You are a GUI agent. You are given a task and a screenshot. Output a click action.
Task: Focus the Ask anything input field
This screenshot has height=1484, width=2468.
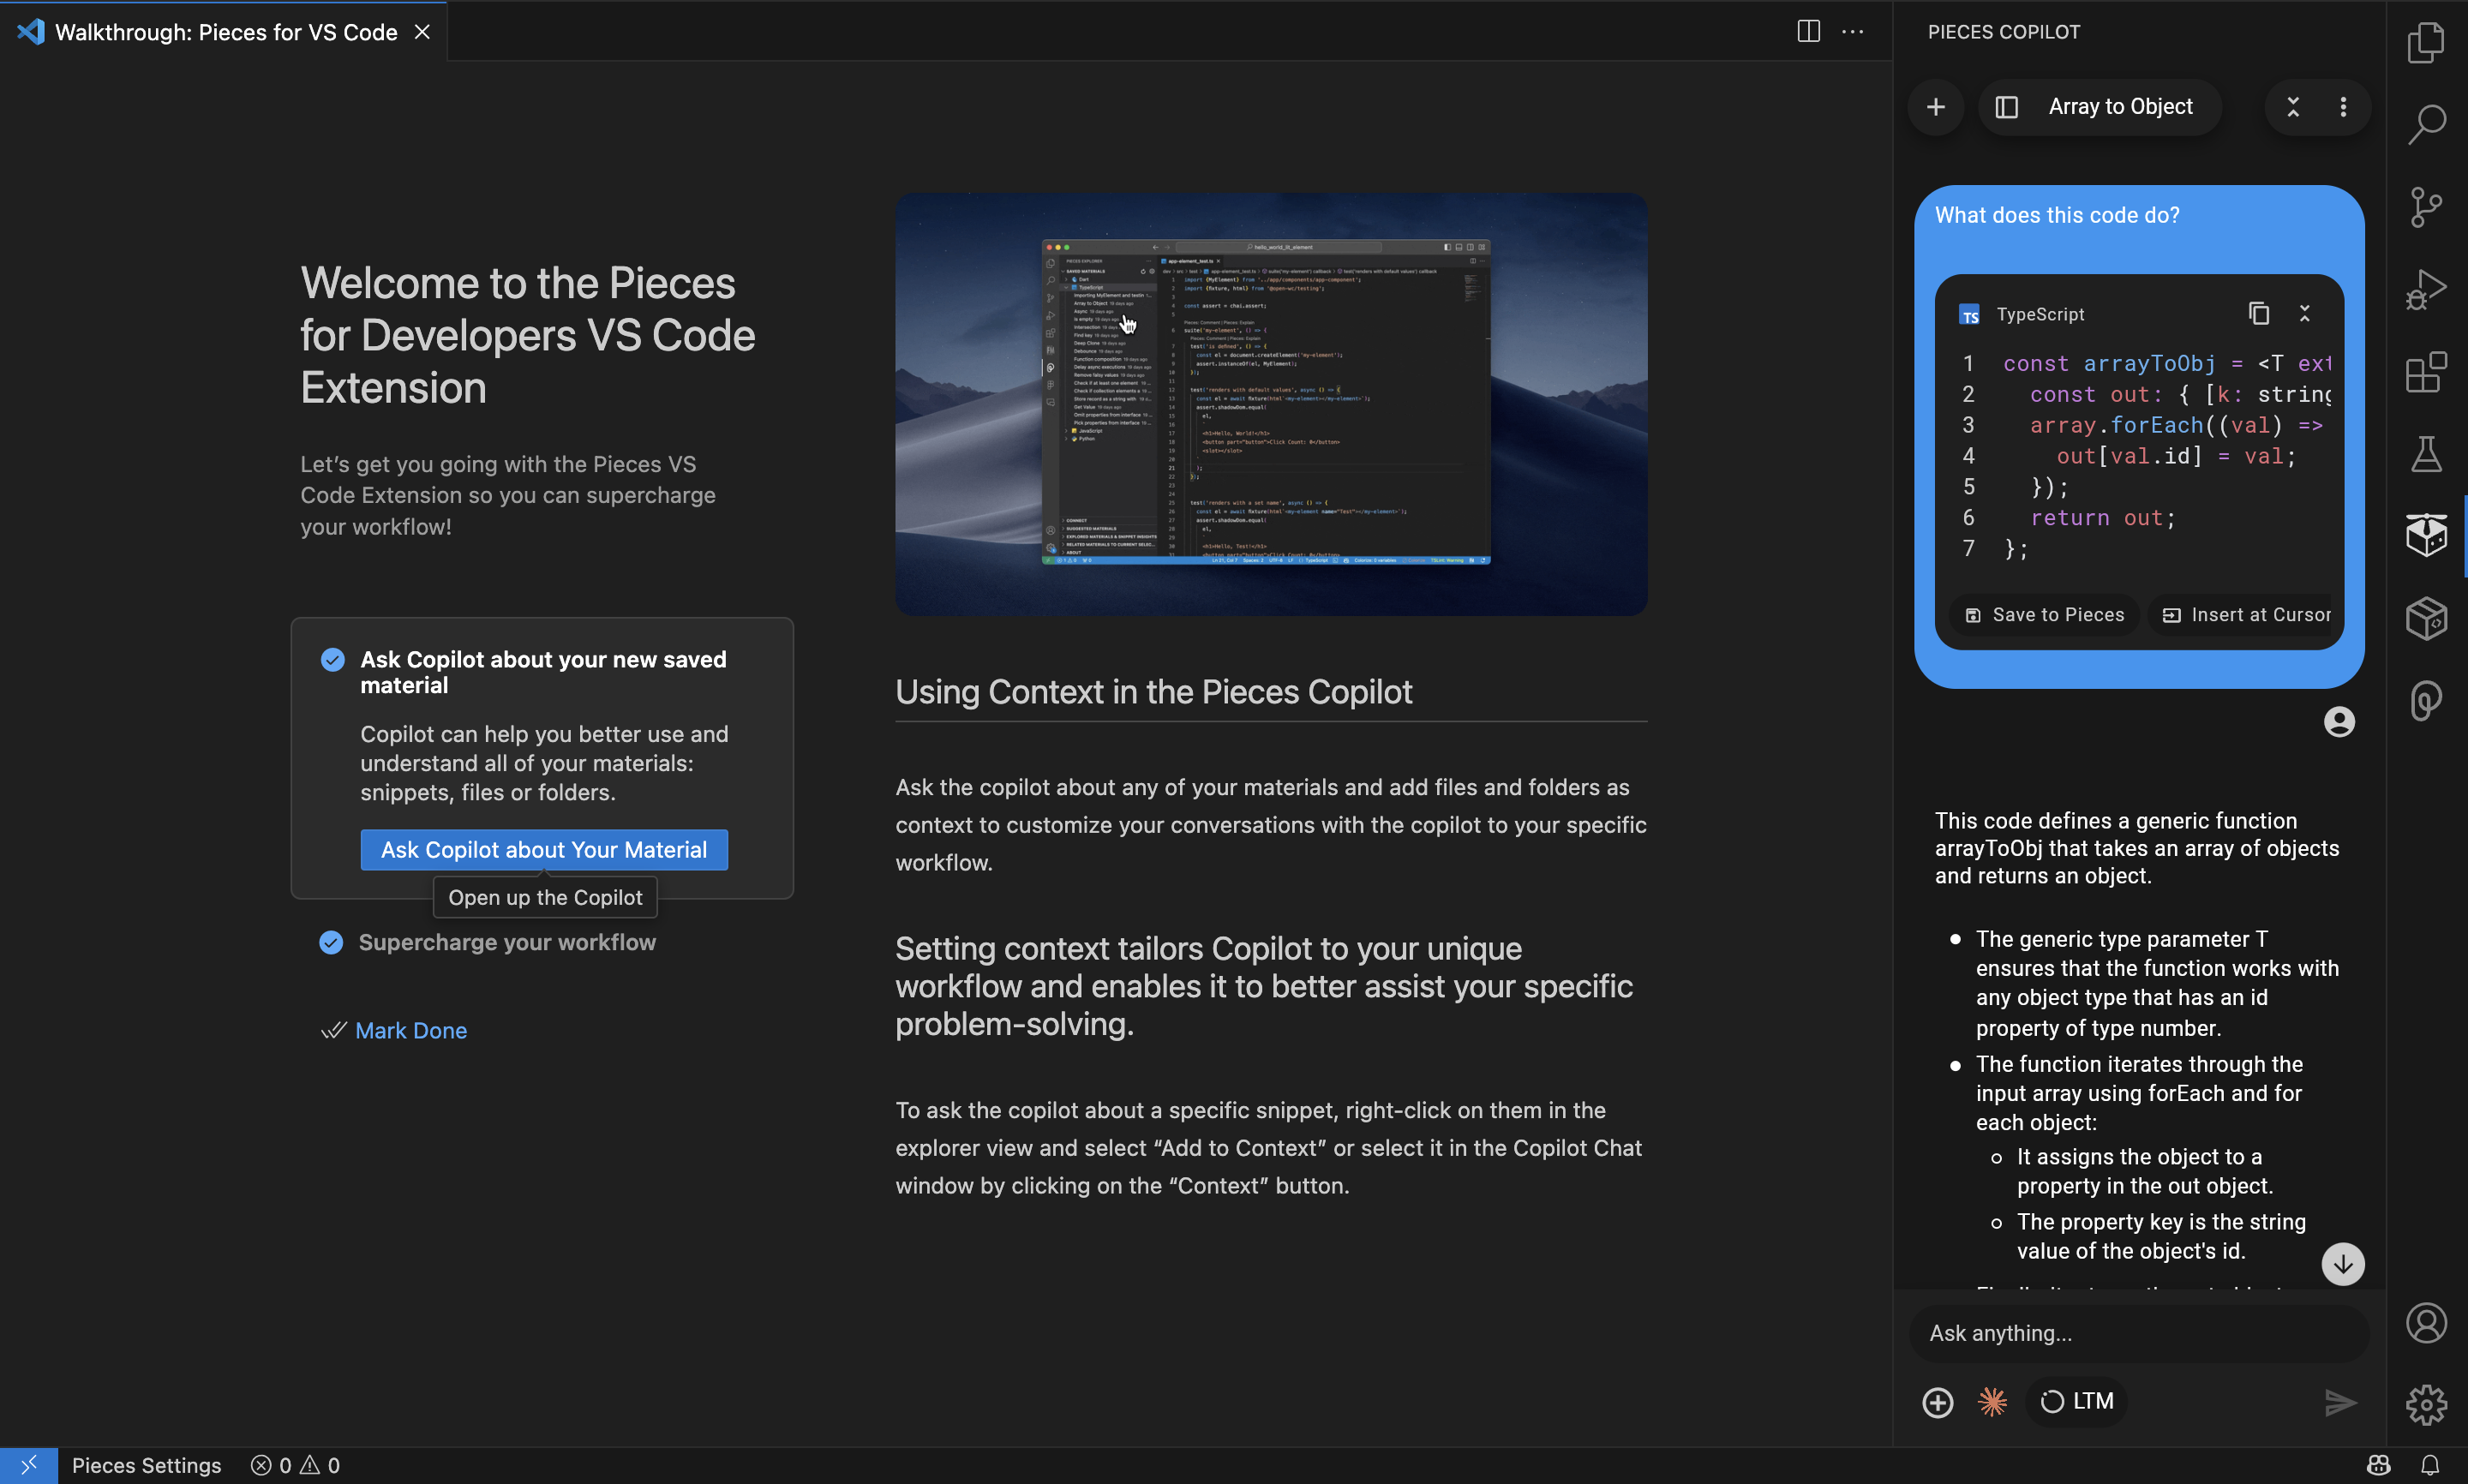(2139, 1333)
